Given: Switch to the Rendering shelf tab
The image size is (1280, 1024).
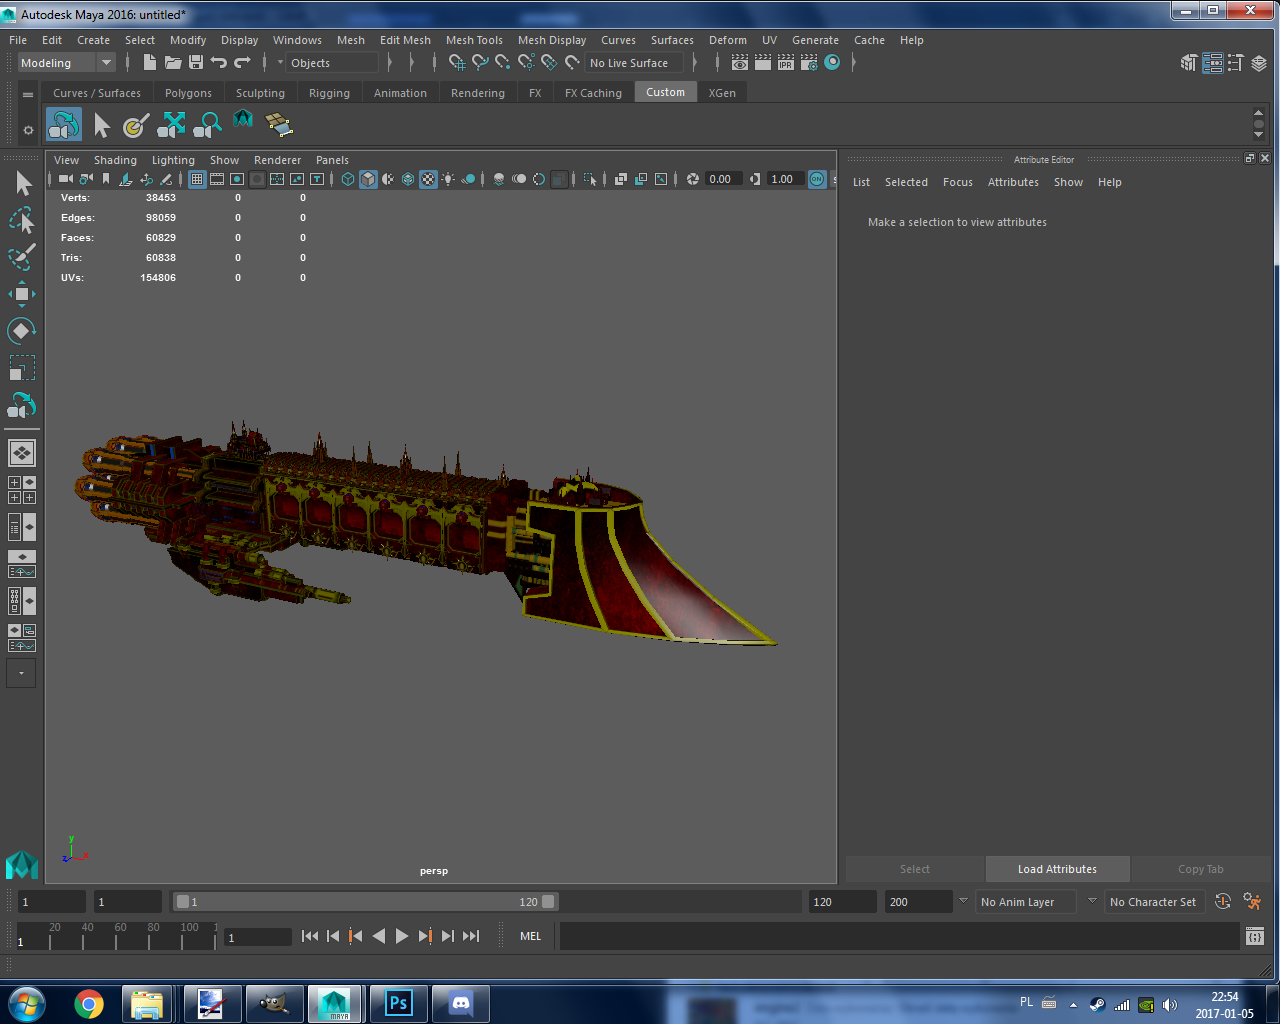Looking at the screenshot, I should (477, 92).
